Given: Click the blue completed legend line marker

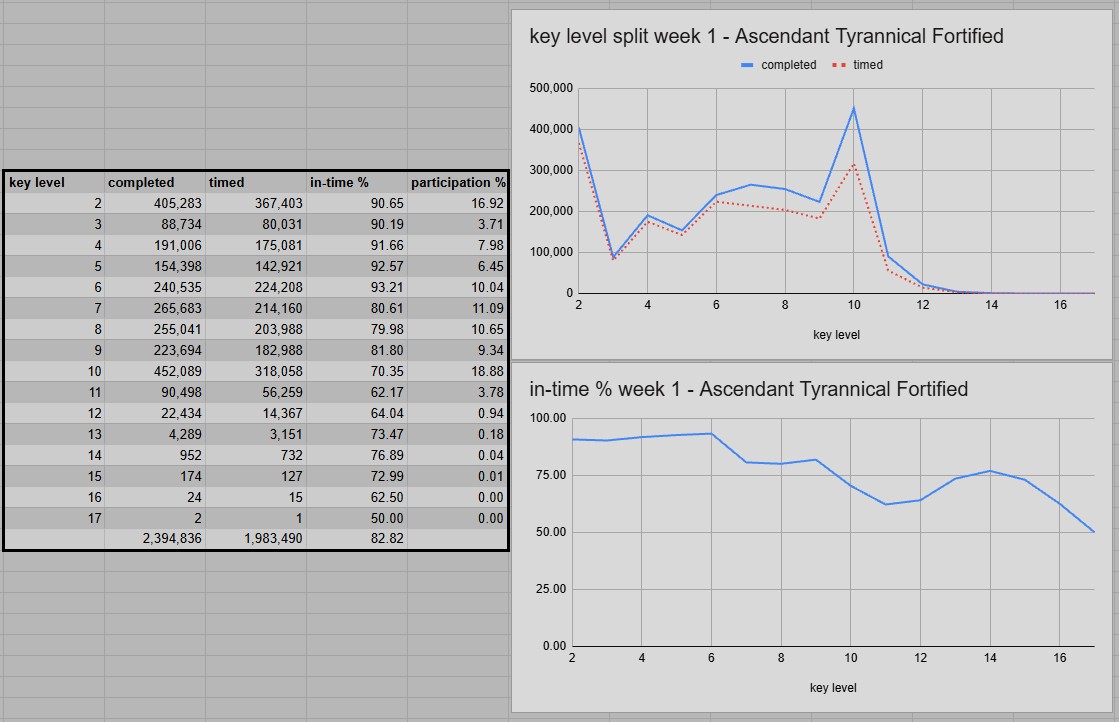Looking at the screenshot, I should coord(746,65).
